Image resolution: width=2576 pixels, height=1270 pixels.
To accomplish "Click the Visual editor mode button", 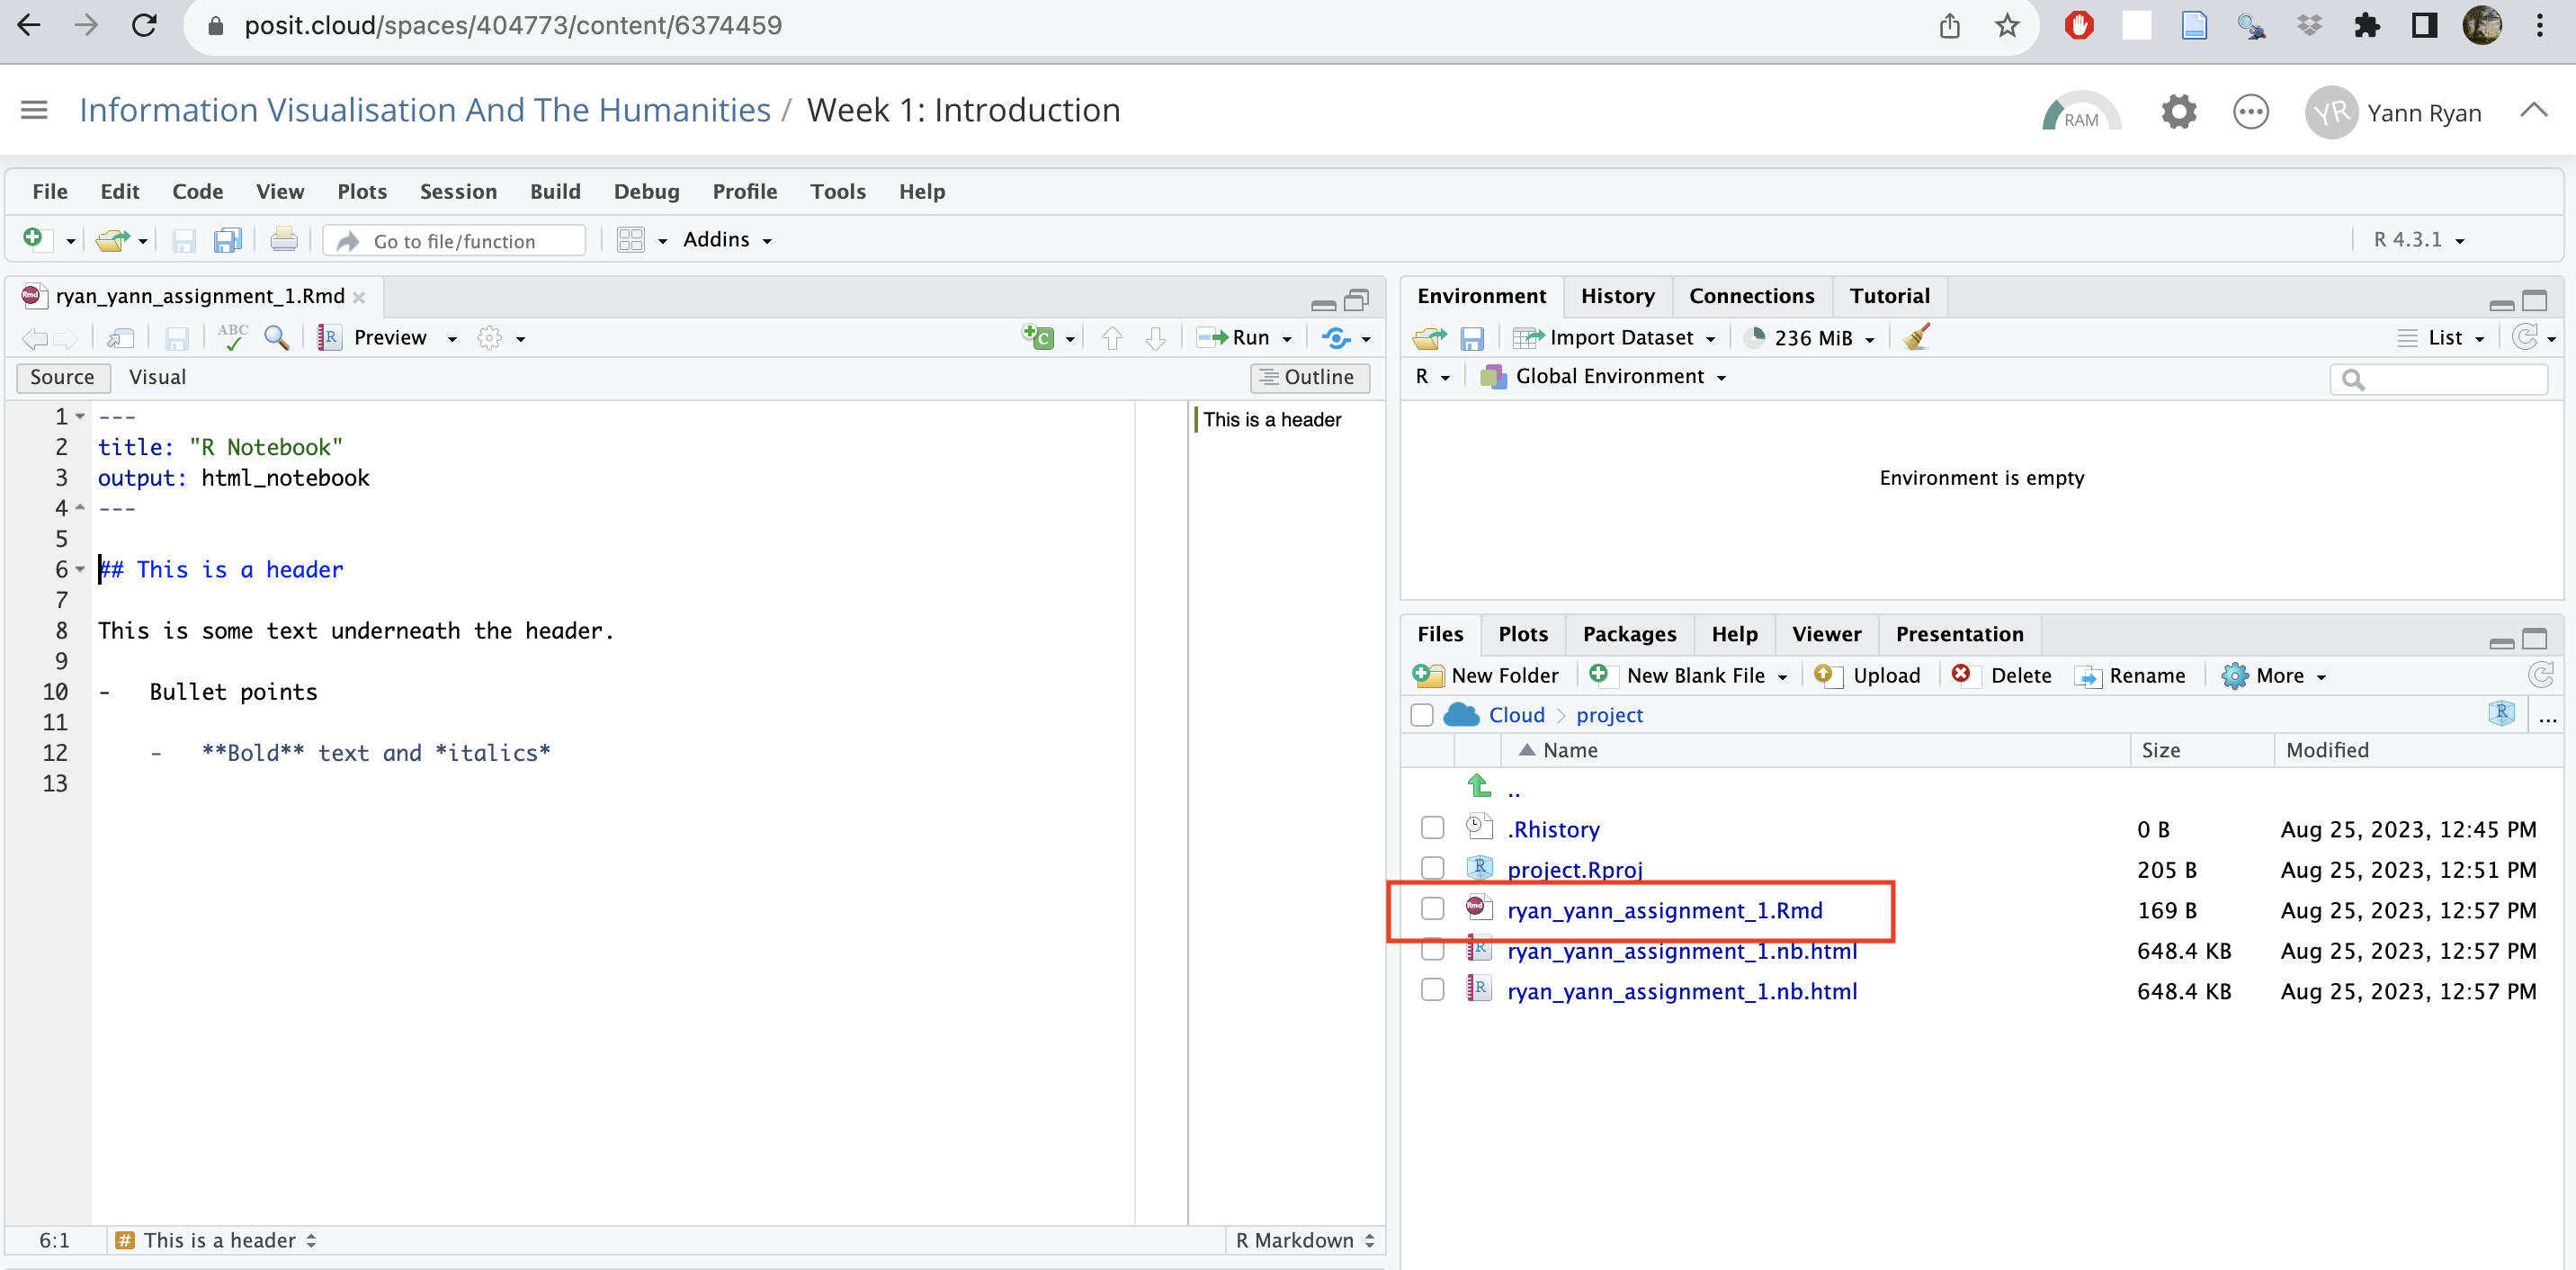I will tap(157, 376).
